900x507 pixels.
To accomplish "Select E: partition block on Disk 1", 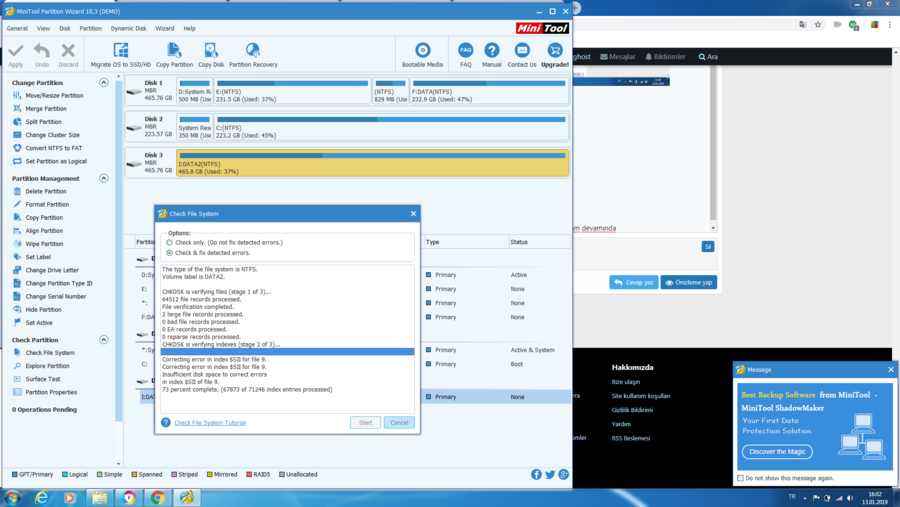I will (292, 91).
